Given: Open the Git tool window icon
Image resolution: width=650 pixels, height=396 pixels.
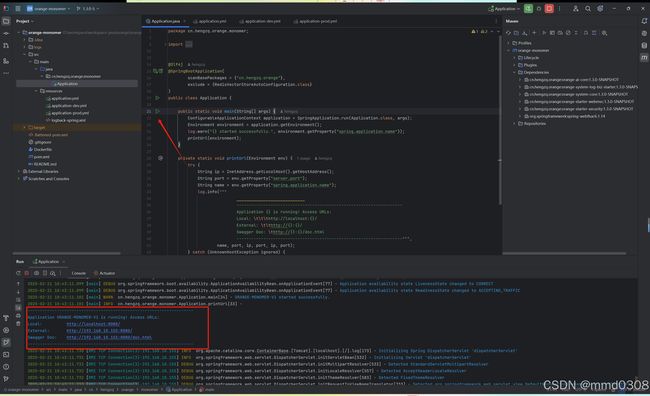Looking at the screenshot, I should (x=6, y=379).
